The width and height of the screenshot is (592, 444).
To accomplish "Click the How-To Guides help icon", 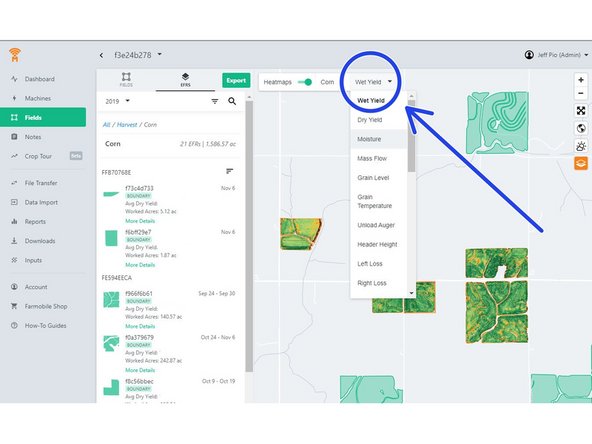I will [14, 325].
